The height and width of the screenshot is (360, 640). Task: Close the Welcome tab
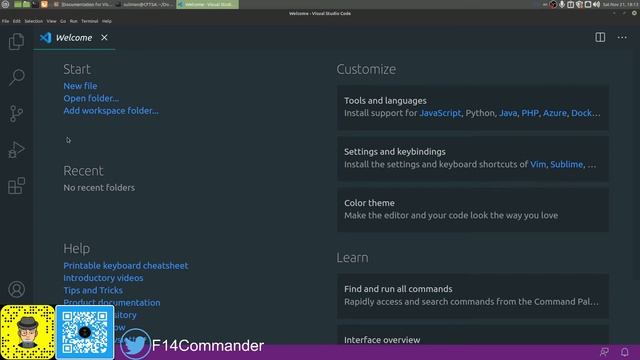pos(104,38)
